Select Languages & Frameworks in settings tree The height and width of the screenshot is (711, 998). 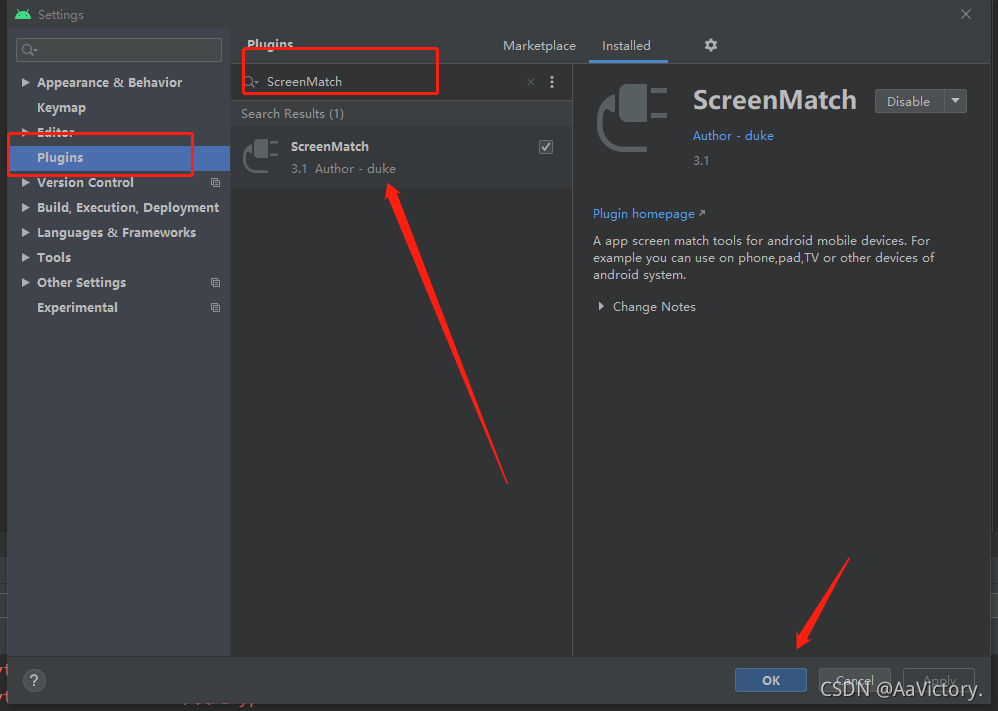pyautogui.click(x=116, y=232)
